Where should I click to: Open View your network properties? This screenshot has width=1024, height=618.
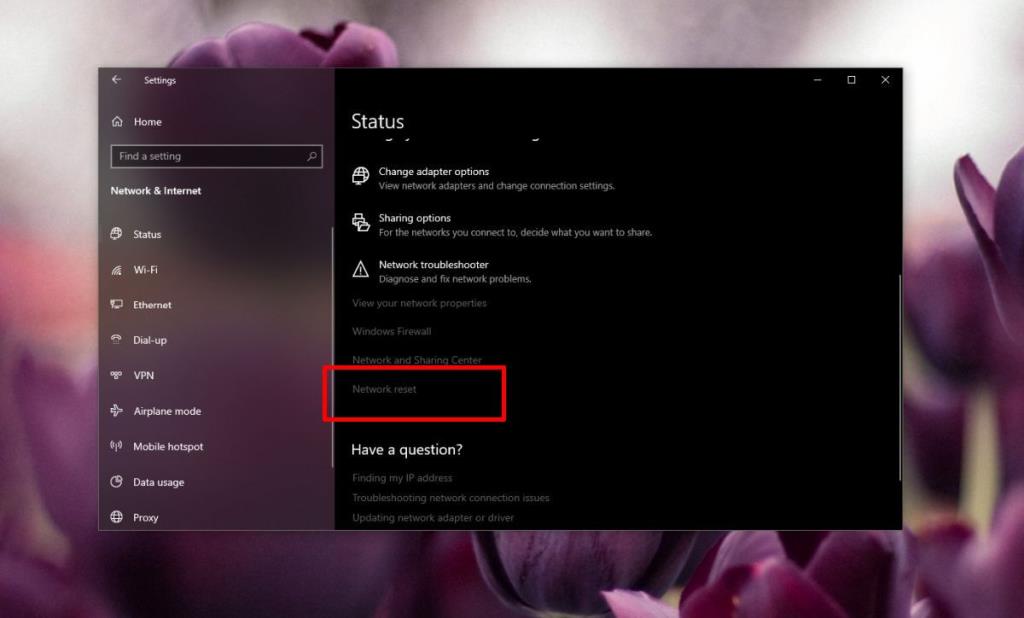418,302
